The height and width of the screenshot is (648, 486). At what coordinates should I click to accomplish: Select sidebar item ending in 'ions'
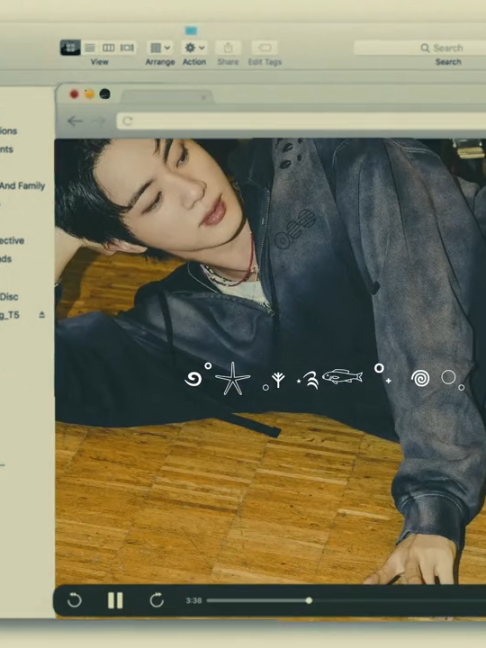(9, 131)
